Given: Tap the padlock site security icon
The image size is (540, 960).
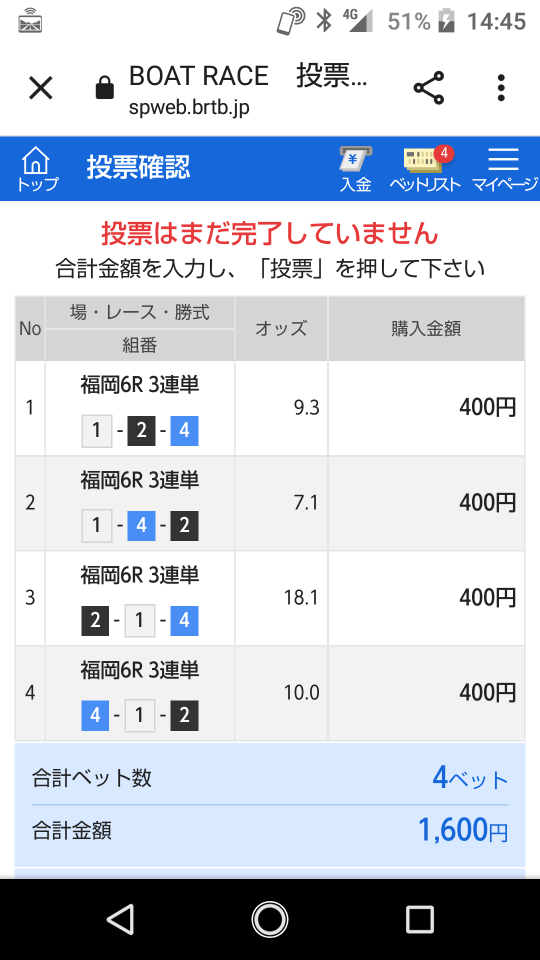Looking at the screenshot, I should click(x=105, y=88).
